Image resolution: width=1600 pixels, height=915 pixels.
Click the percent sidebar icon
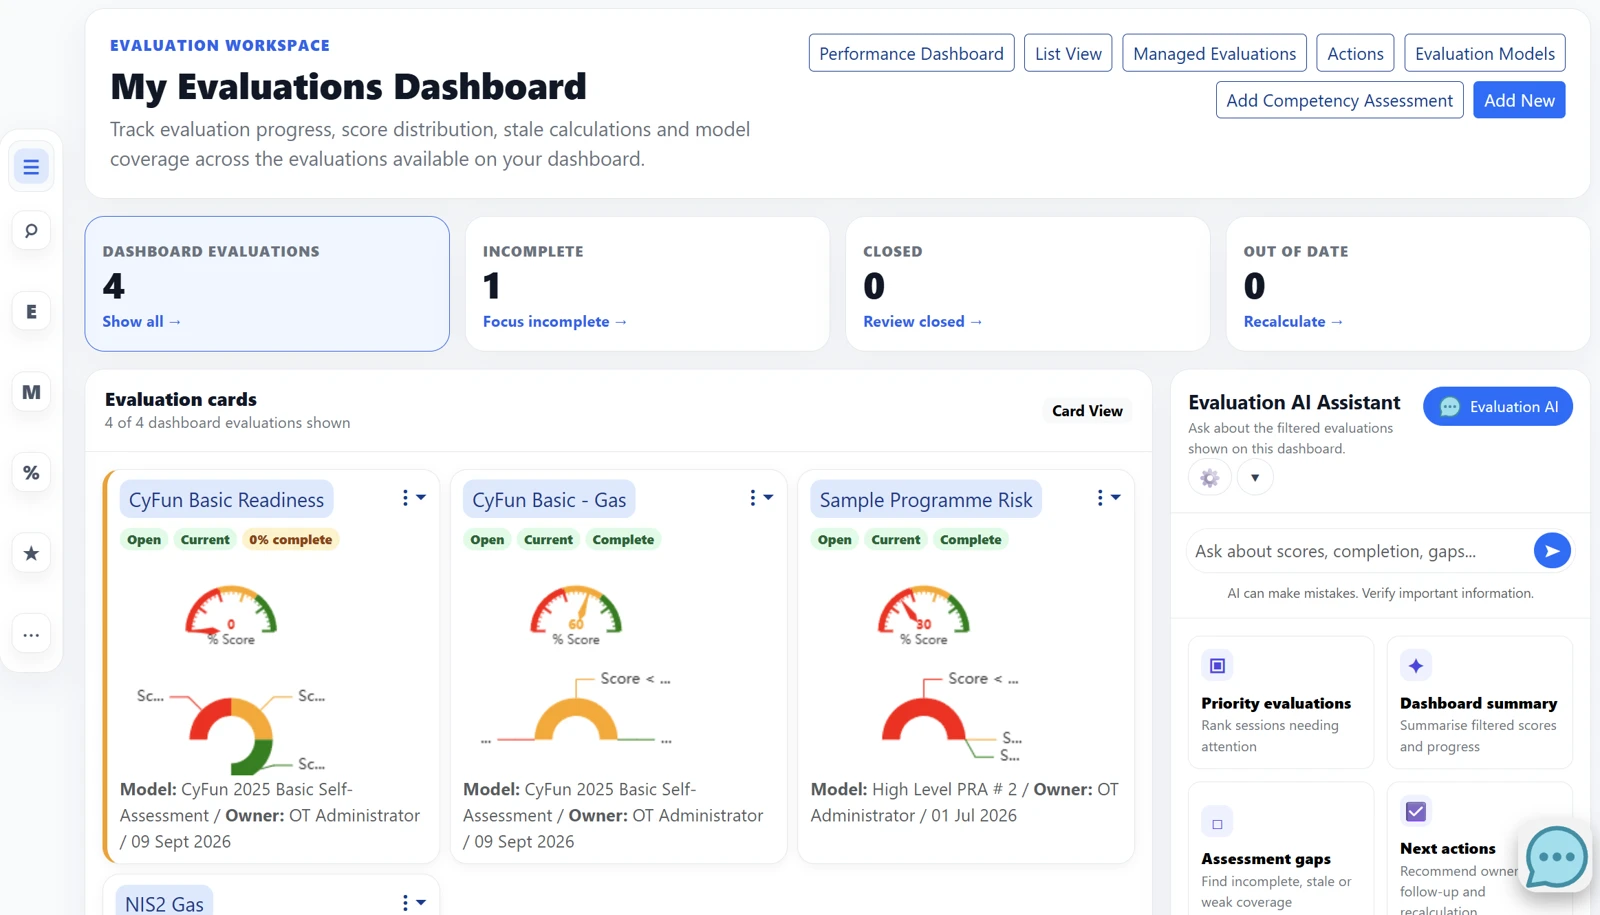(31, 473)
